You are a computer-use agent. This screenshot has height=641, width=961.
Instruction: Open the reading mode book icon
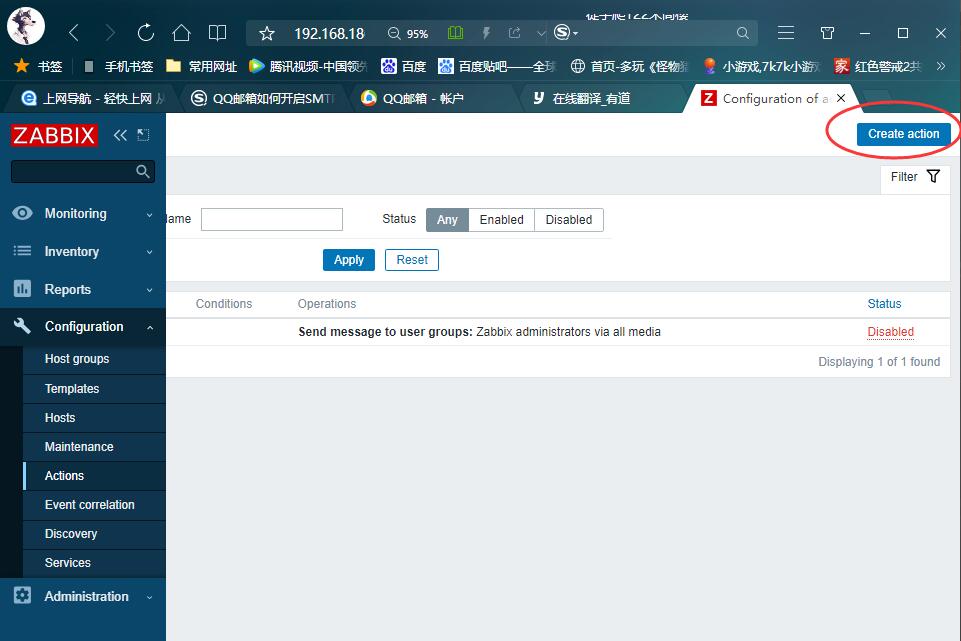217,32
